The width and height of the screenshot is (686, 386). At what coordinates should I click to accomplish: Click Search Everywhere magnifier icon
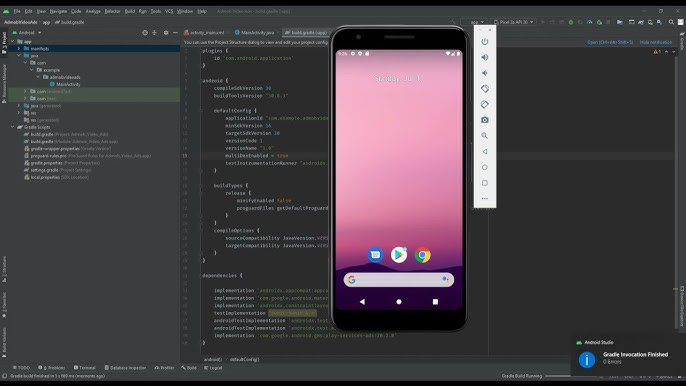671,22
